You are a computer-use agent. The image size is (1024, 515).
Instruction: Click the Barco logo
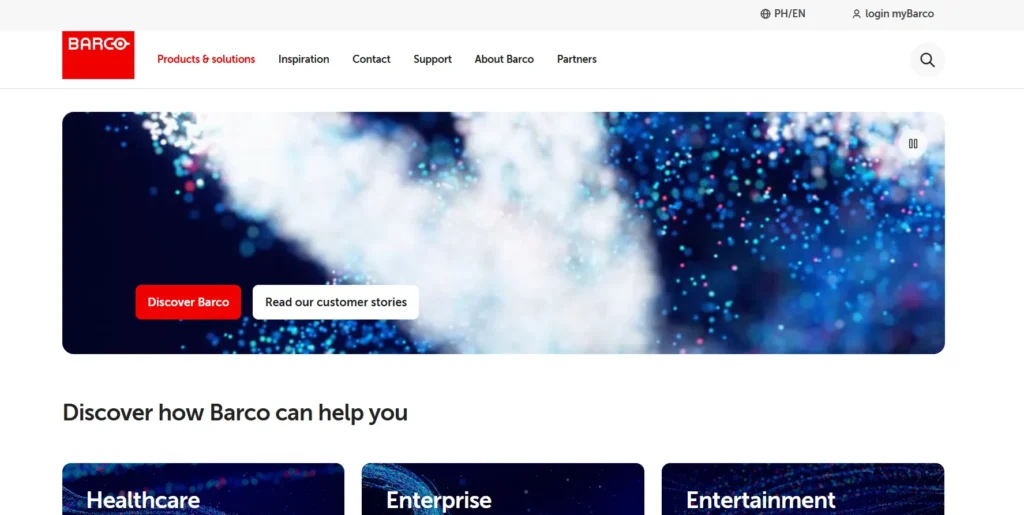pos(98,55)
